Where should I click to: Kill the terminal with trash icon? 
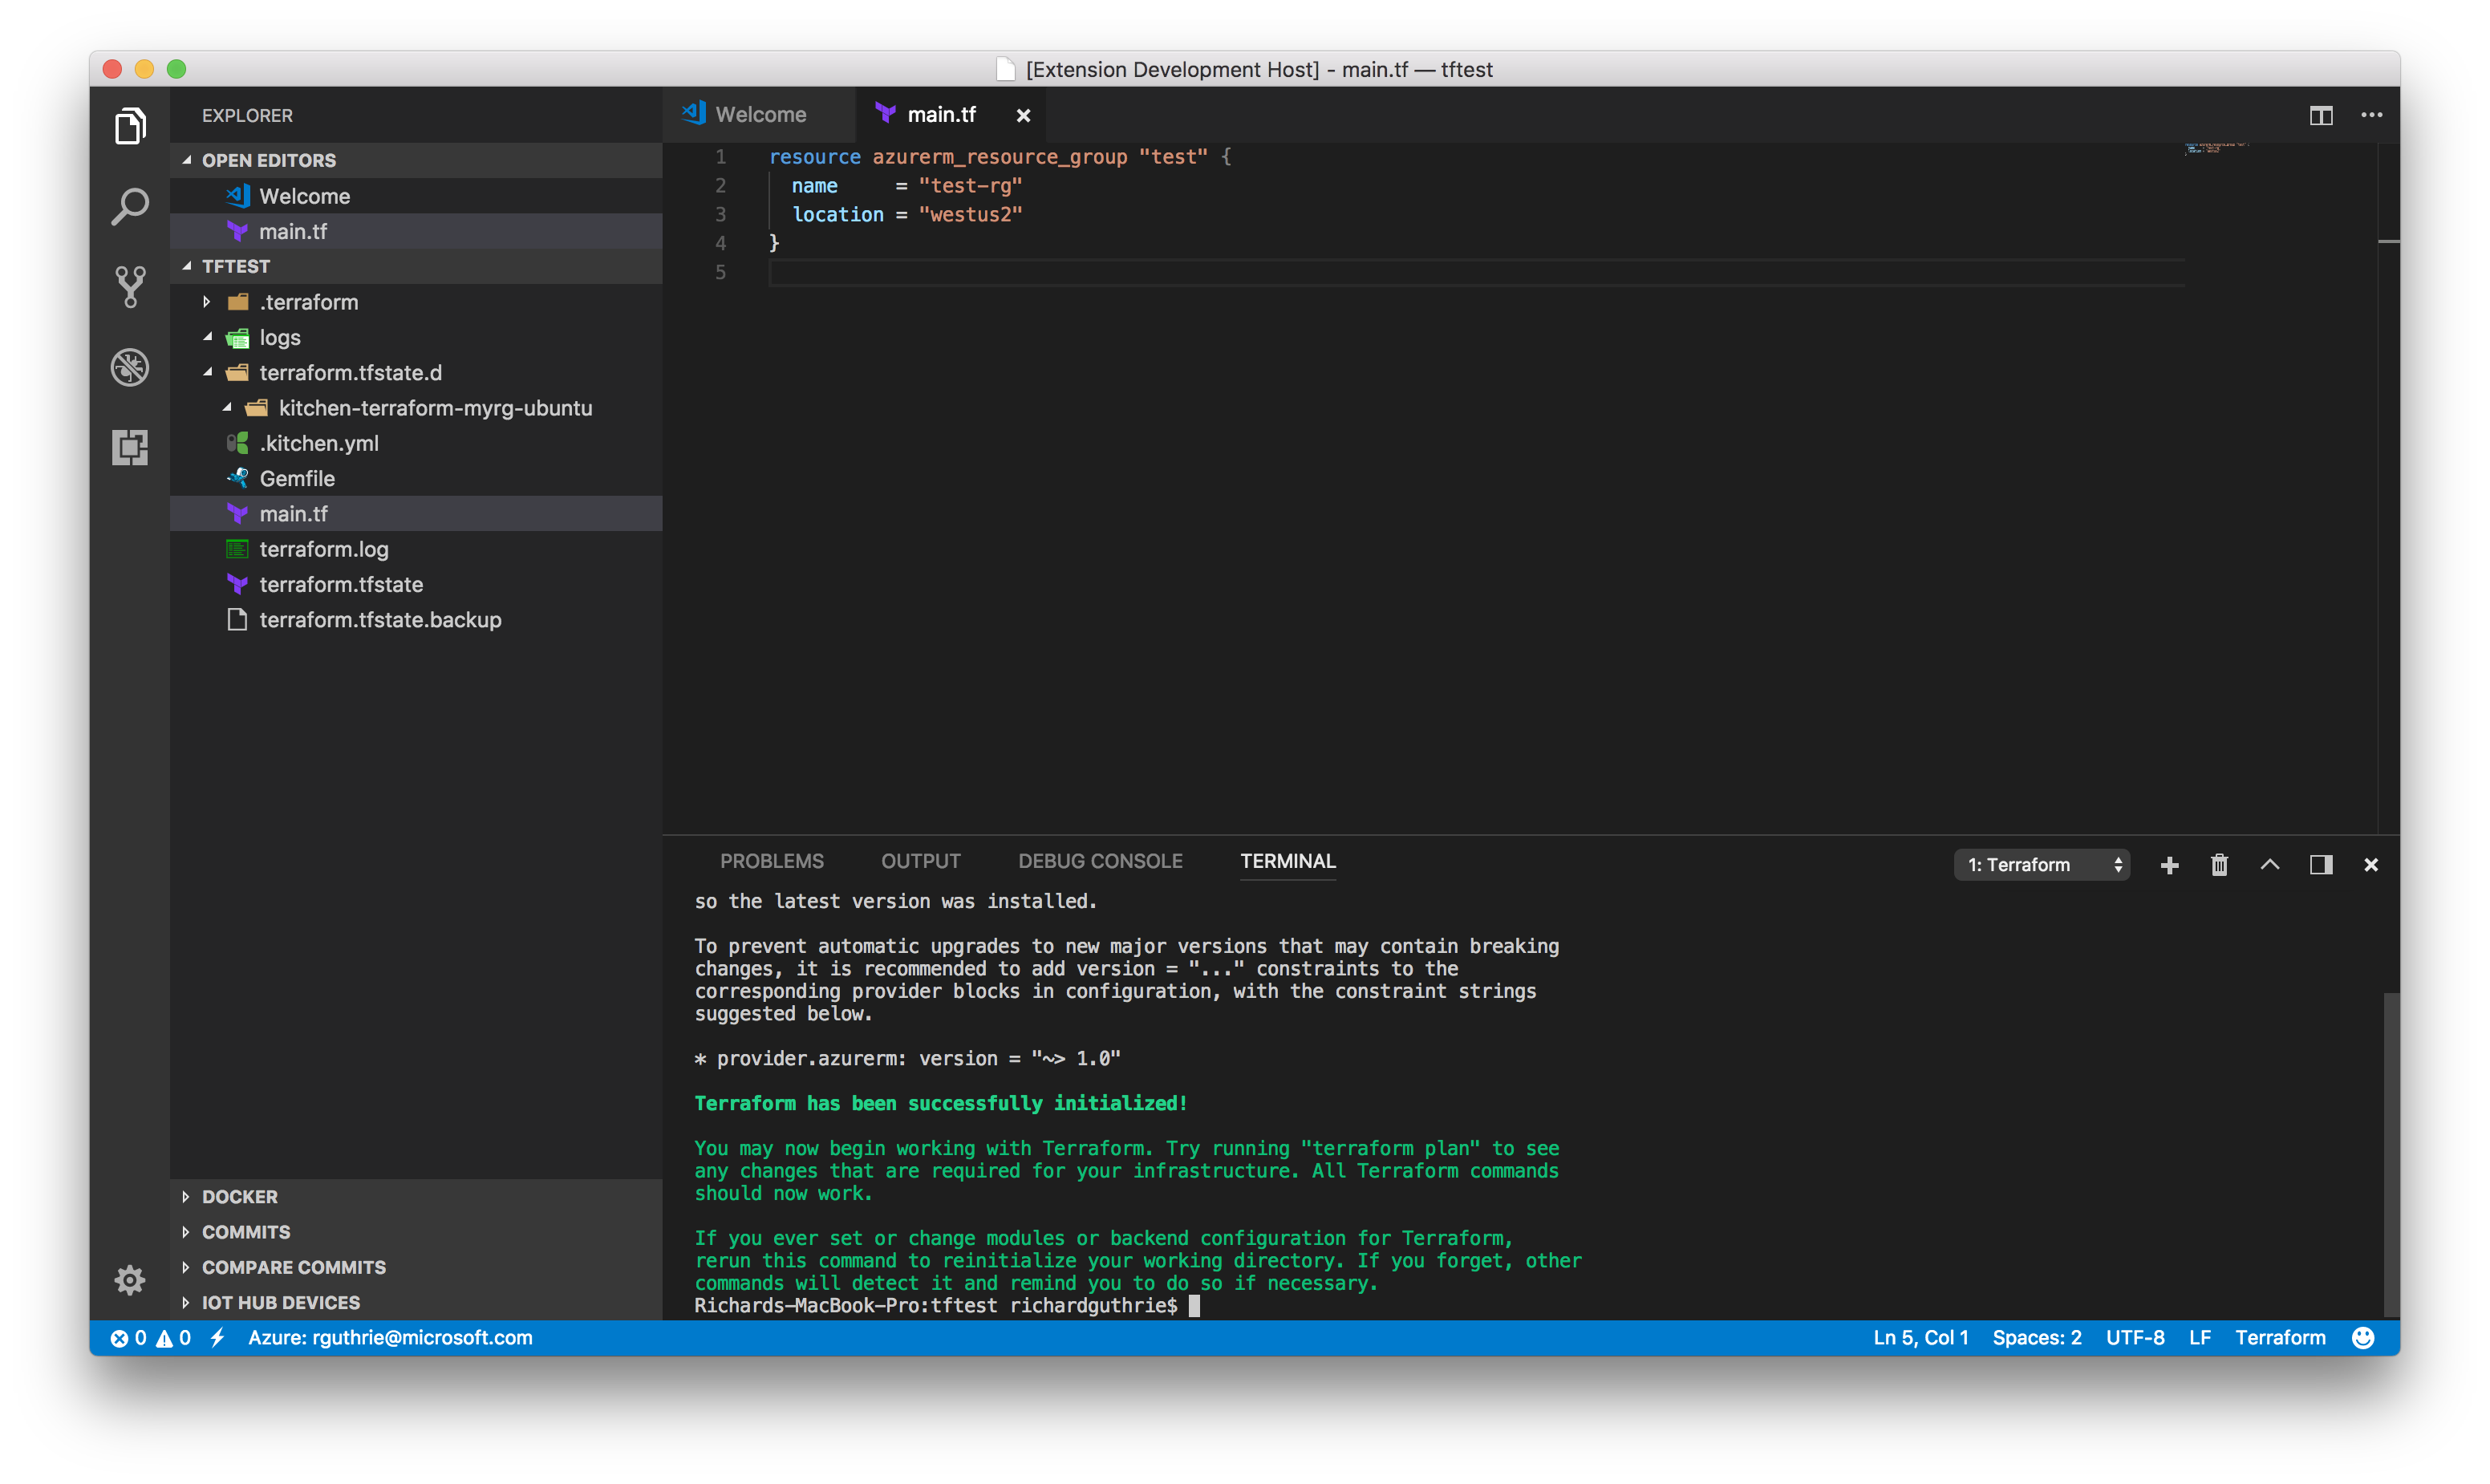pos(2219,865)
